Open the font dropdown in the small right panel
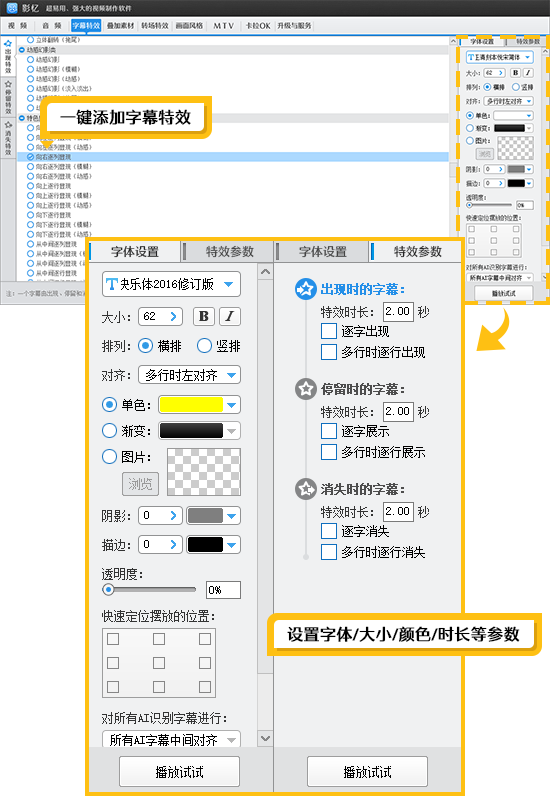Viewport: 550px width, 796px height. click(499, 57)
